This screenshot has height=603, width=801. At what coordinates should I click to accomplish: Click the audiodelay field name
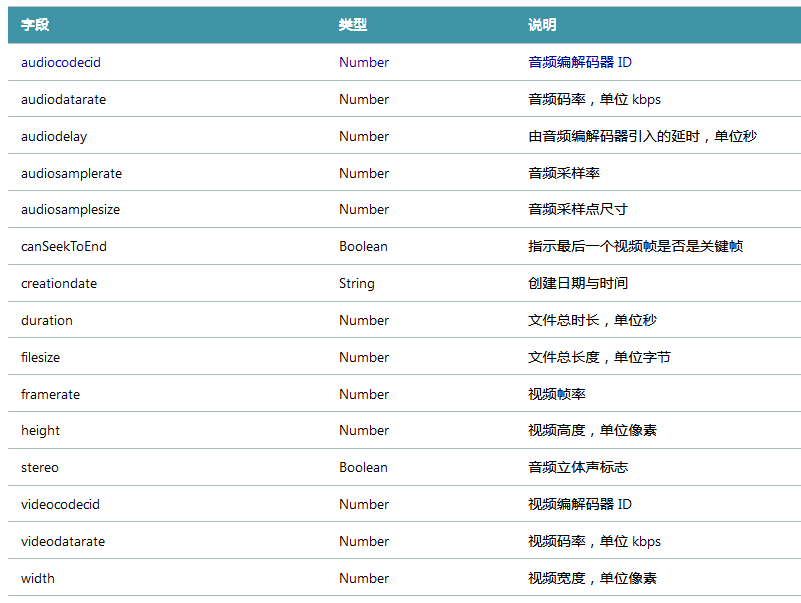click(54, 136)
